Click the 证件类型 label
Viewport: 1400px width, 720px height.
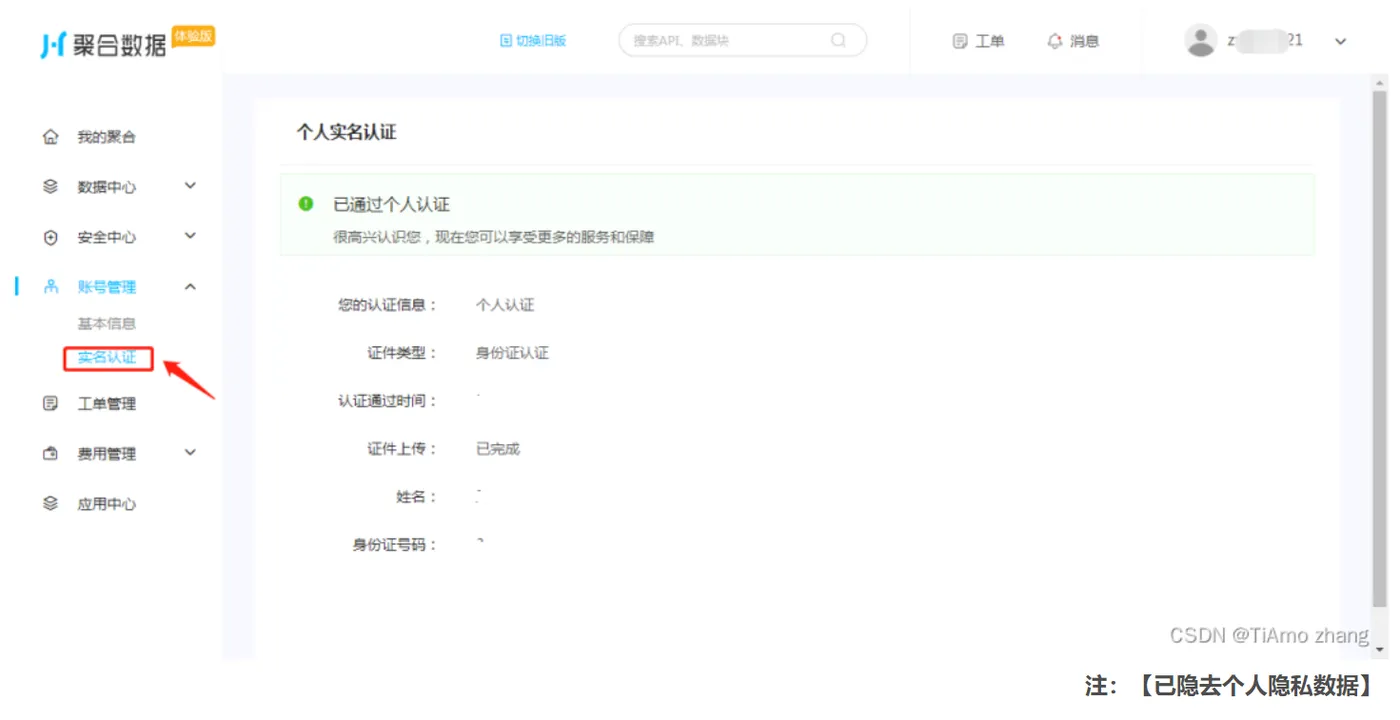pyautogui.click(x=402, y=353)
